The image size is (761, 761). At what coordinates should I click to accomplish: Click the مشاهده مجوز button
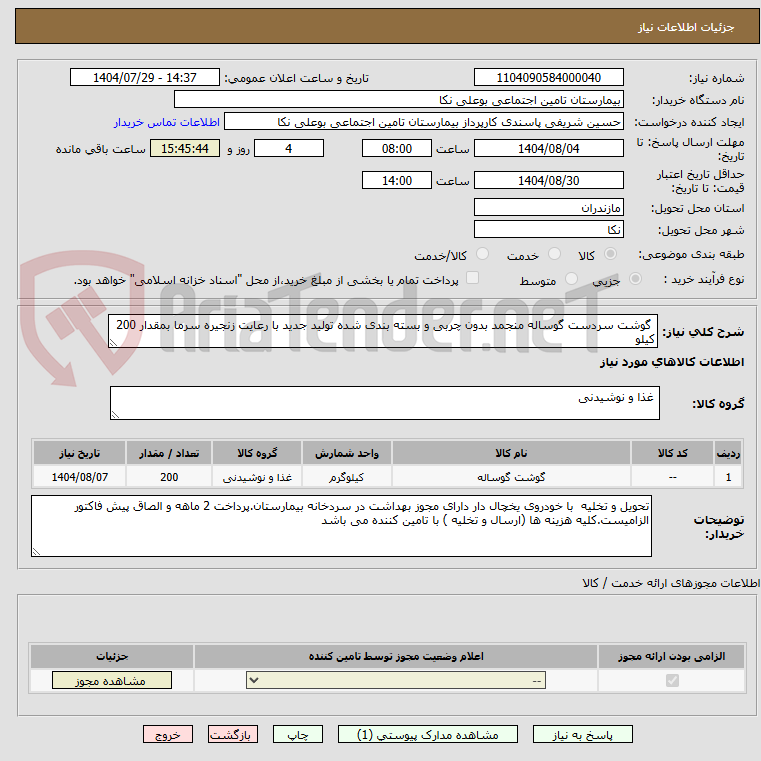pyautogui.click(x=112, y=680)
